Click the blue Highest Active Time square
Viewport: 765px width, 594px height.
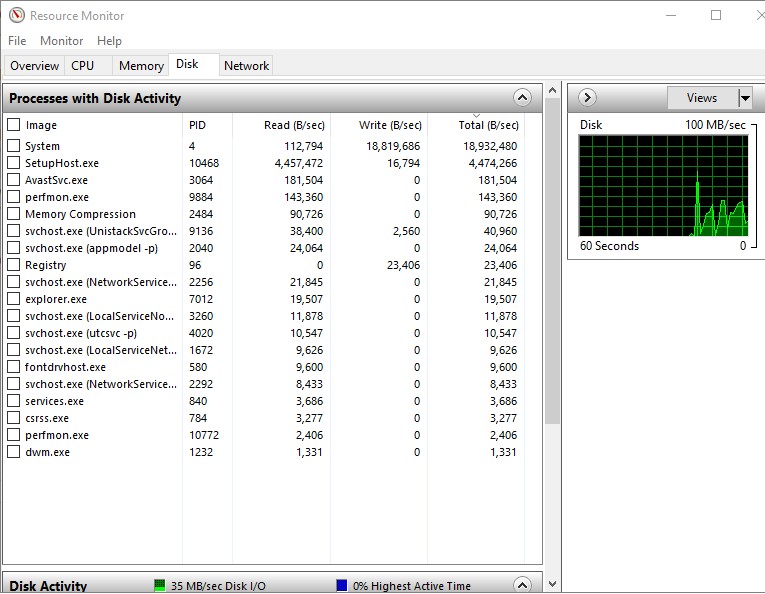pos(342,585)
